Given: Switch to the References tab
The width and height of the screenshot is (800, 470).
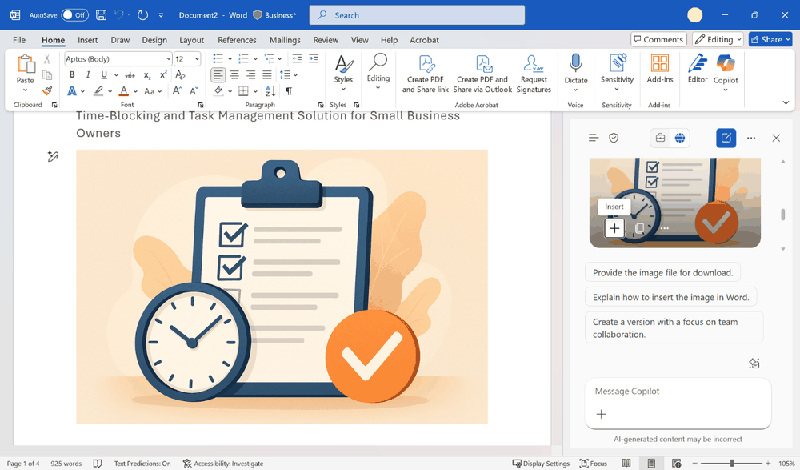Looking at the screenshot, I should coord(237,40).
